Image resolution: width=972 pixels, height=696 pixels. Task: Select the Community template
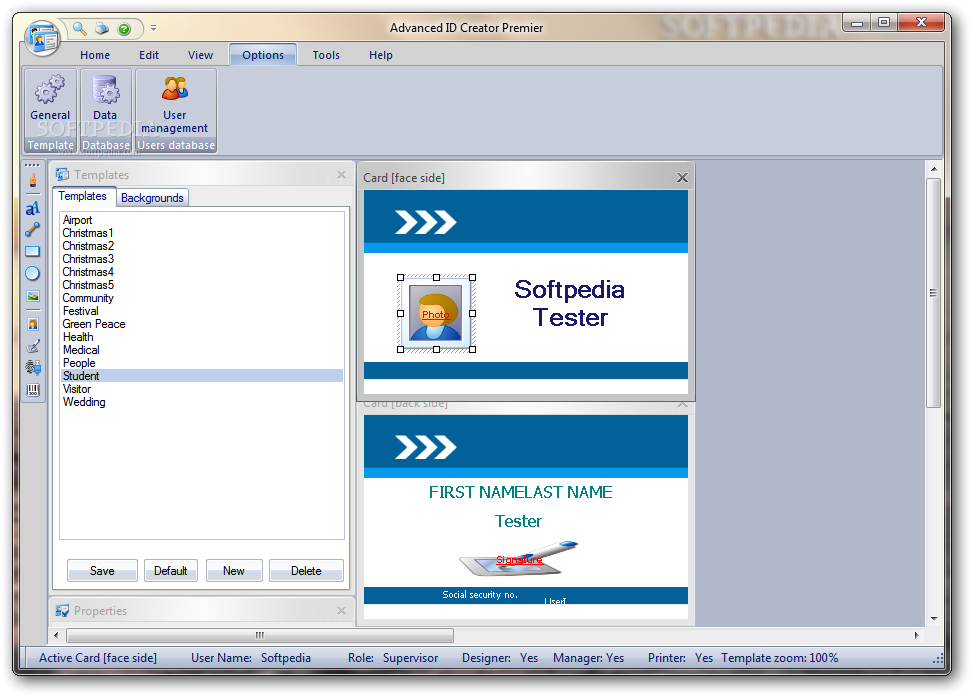(202, 298)
